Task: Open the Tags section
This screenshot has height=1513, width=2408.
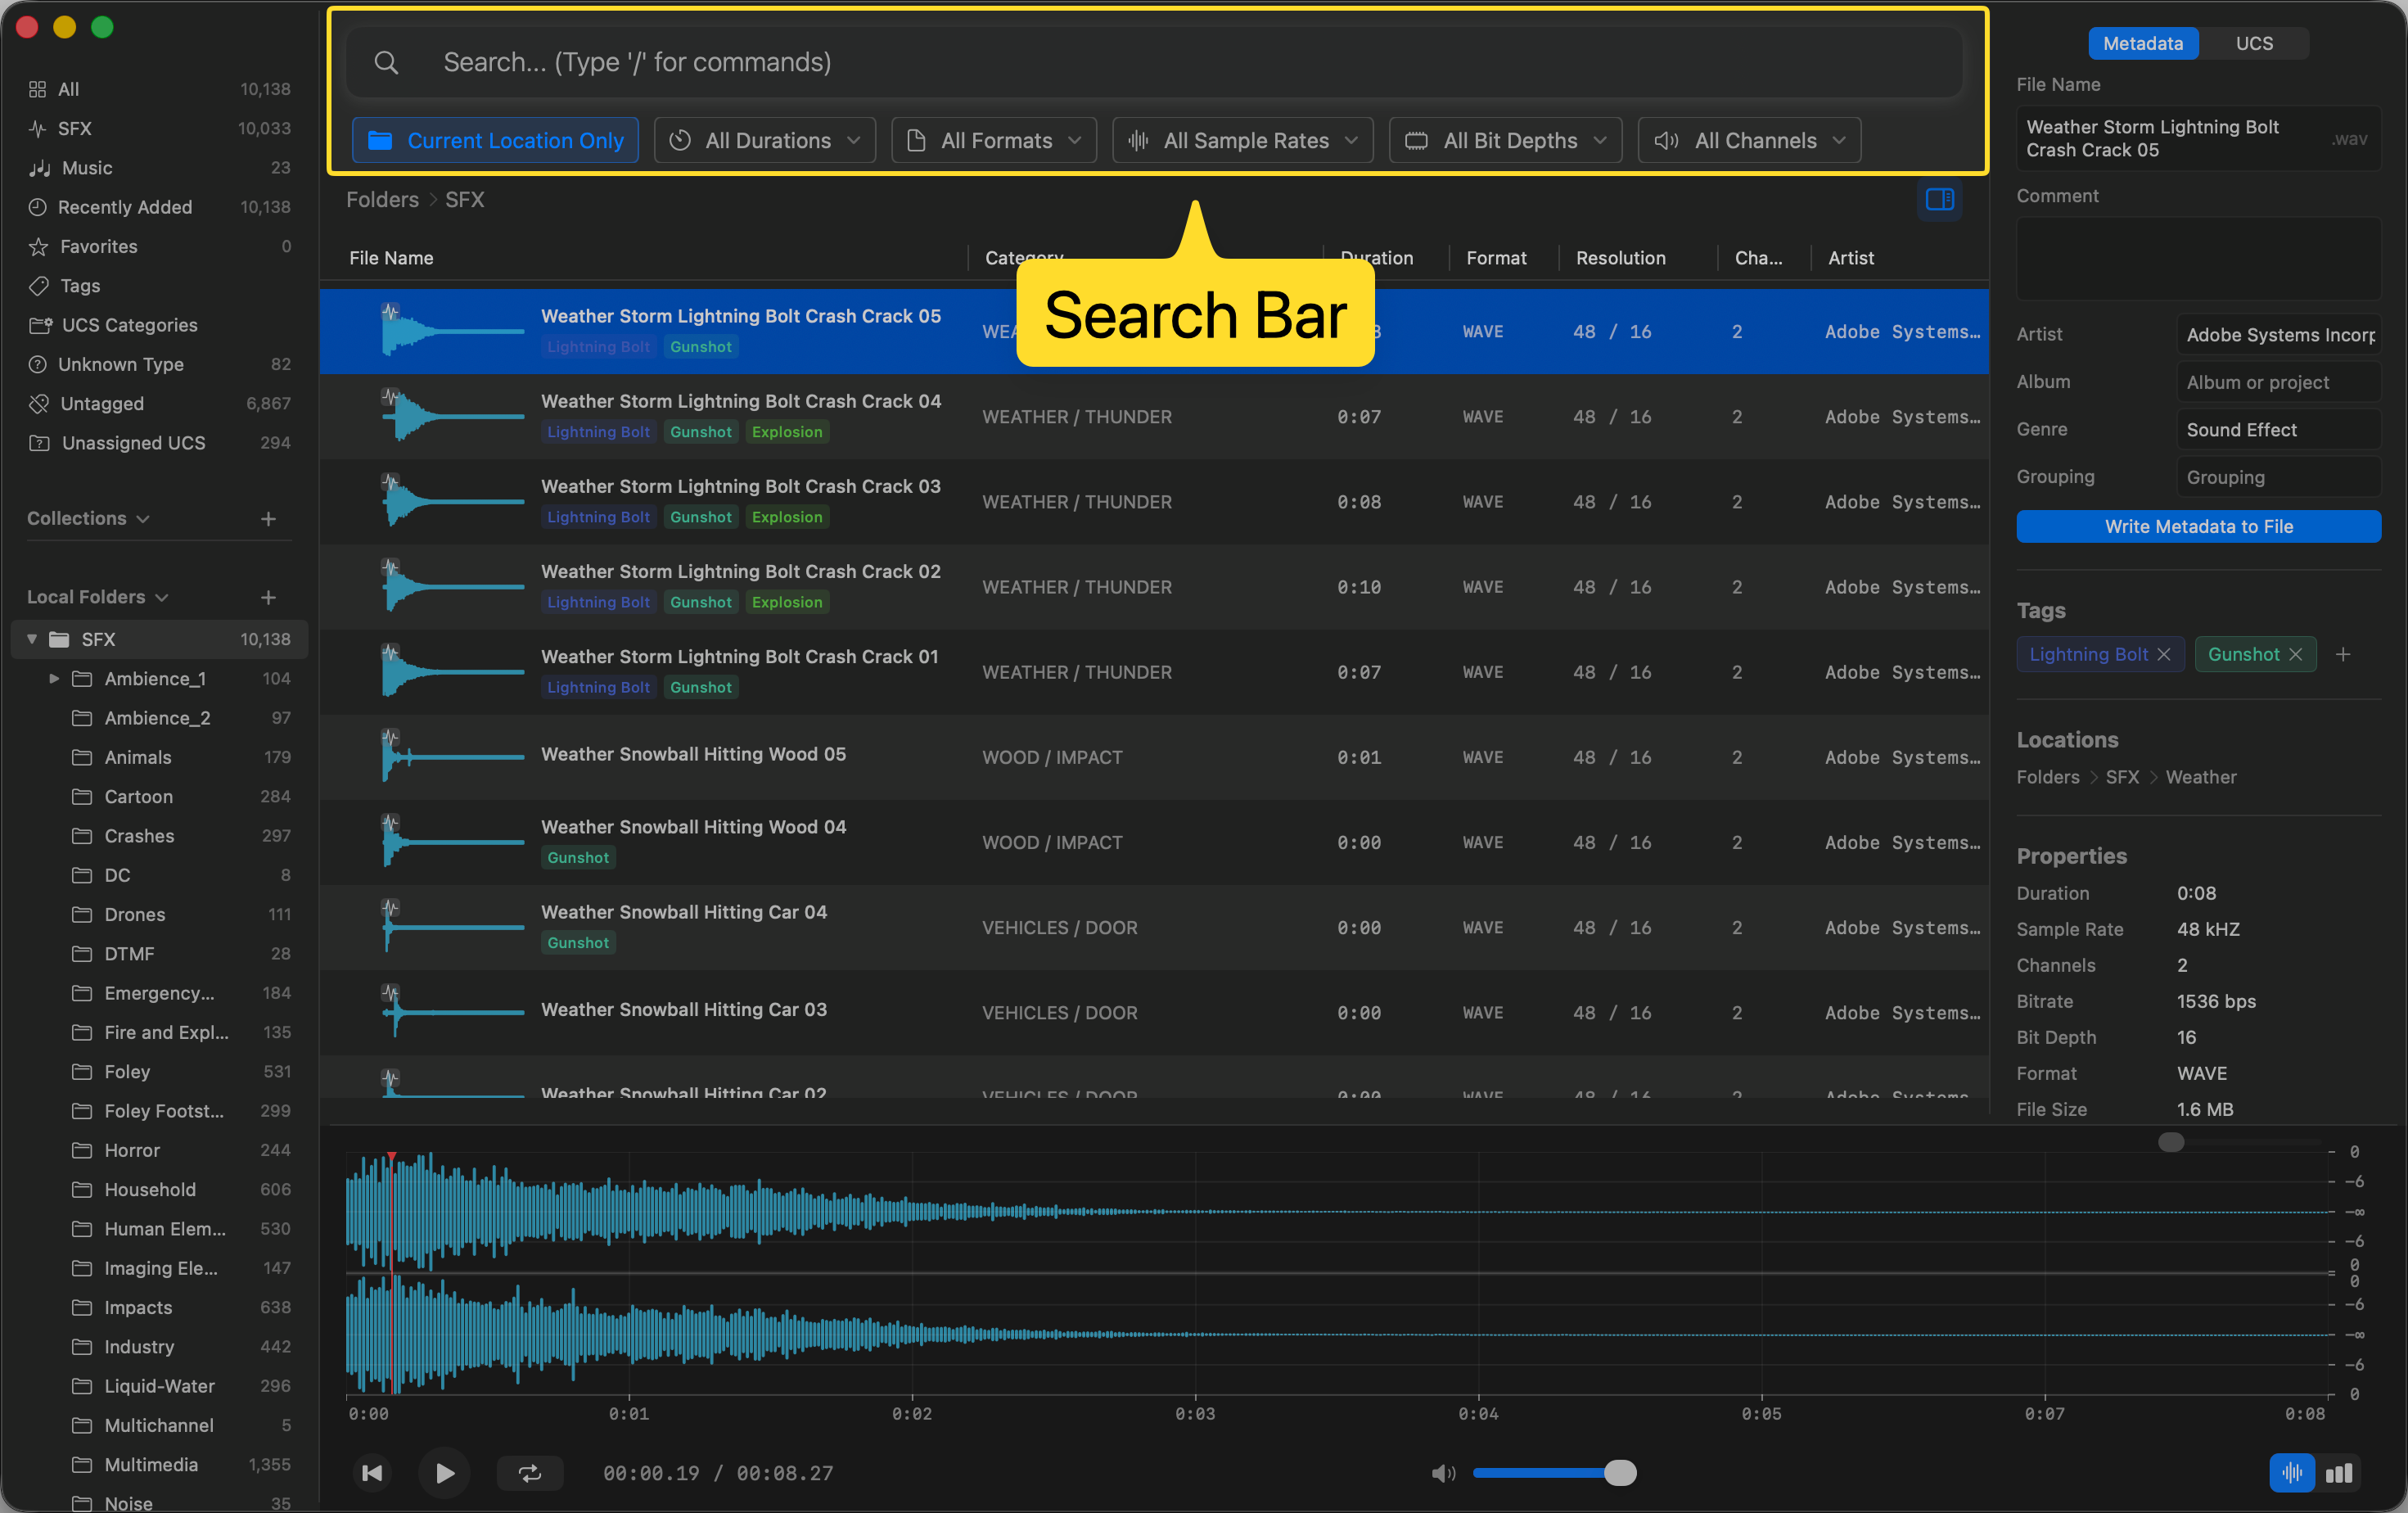Action: [159, 286]
